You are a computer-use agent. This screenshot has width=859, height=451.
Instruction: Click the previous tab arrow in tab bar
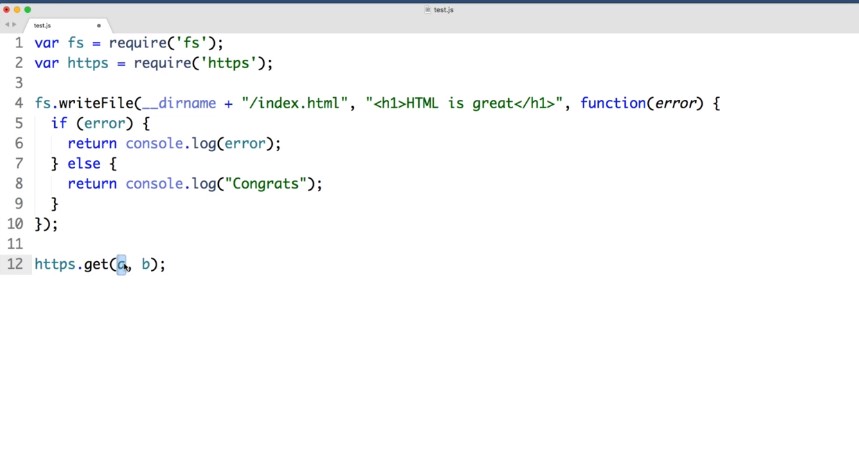pos(7,25)
